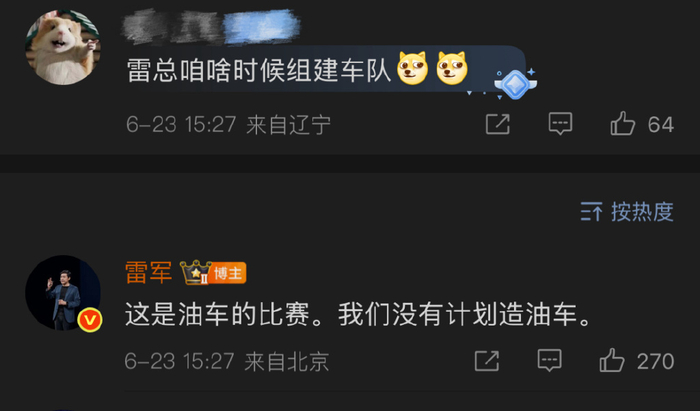Viewport: 700px width, 411px height.
Task: Open the 雷军 username link
Action: coord(149,272)
